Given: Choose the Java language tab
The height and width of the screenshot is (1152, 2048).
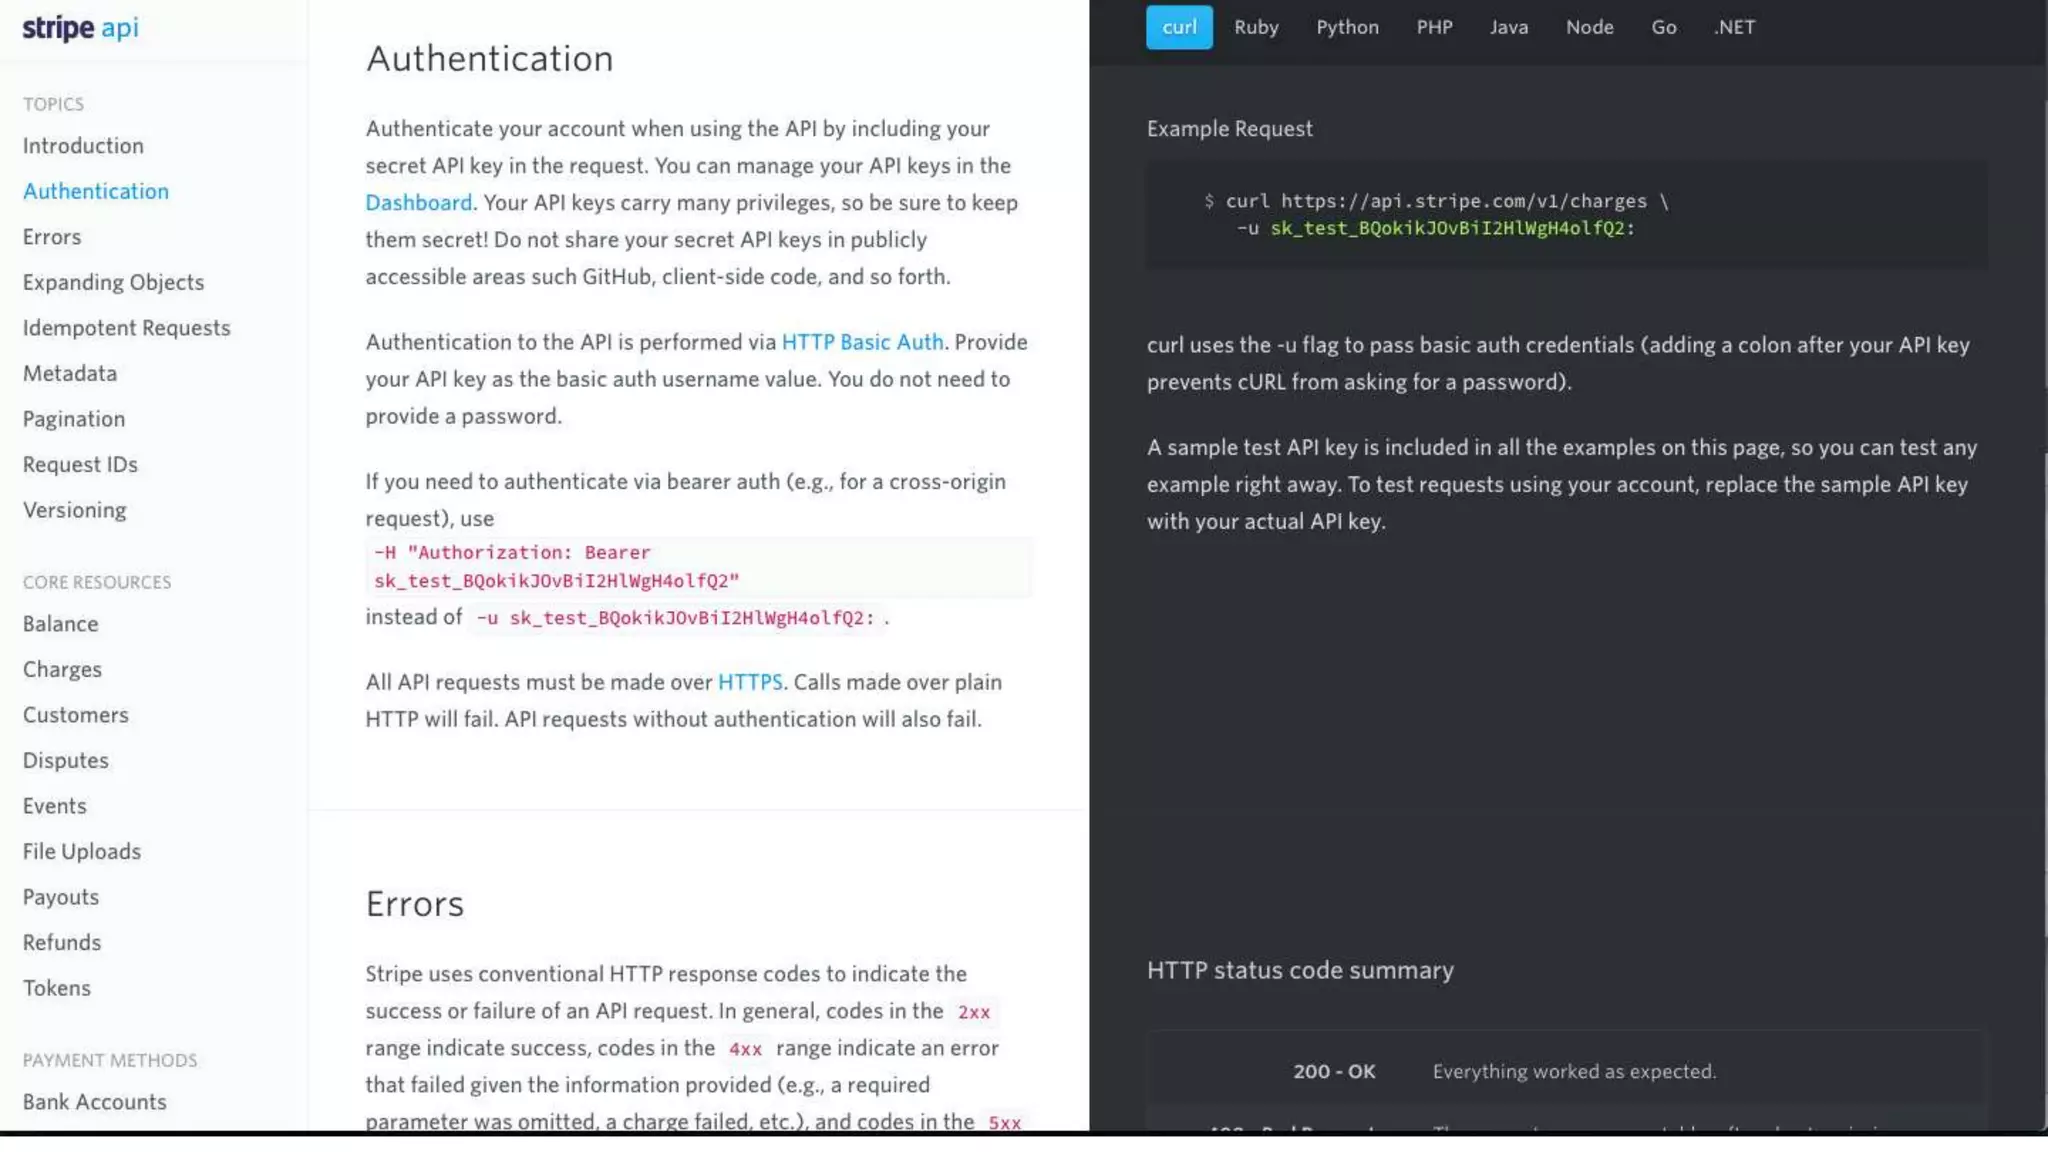Looking at the screenshot, I should (x=1508, y=27).
